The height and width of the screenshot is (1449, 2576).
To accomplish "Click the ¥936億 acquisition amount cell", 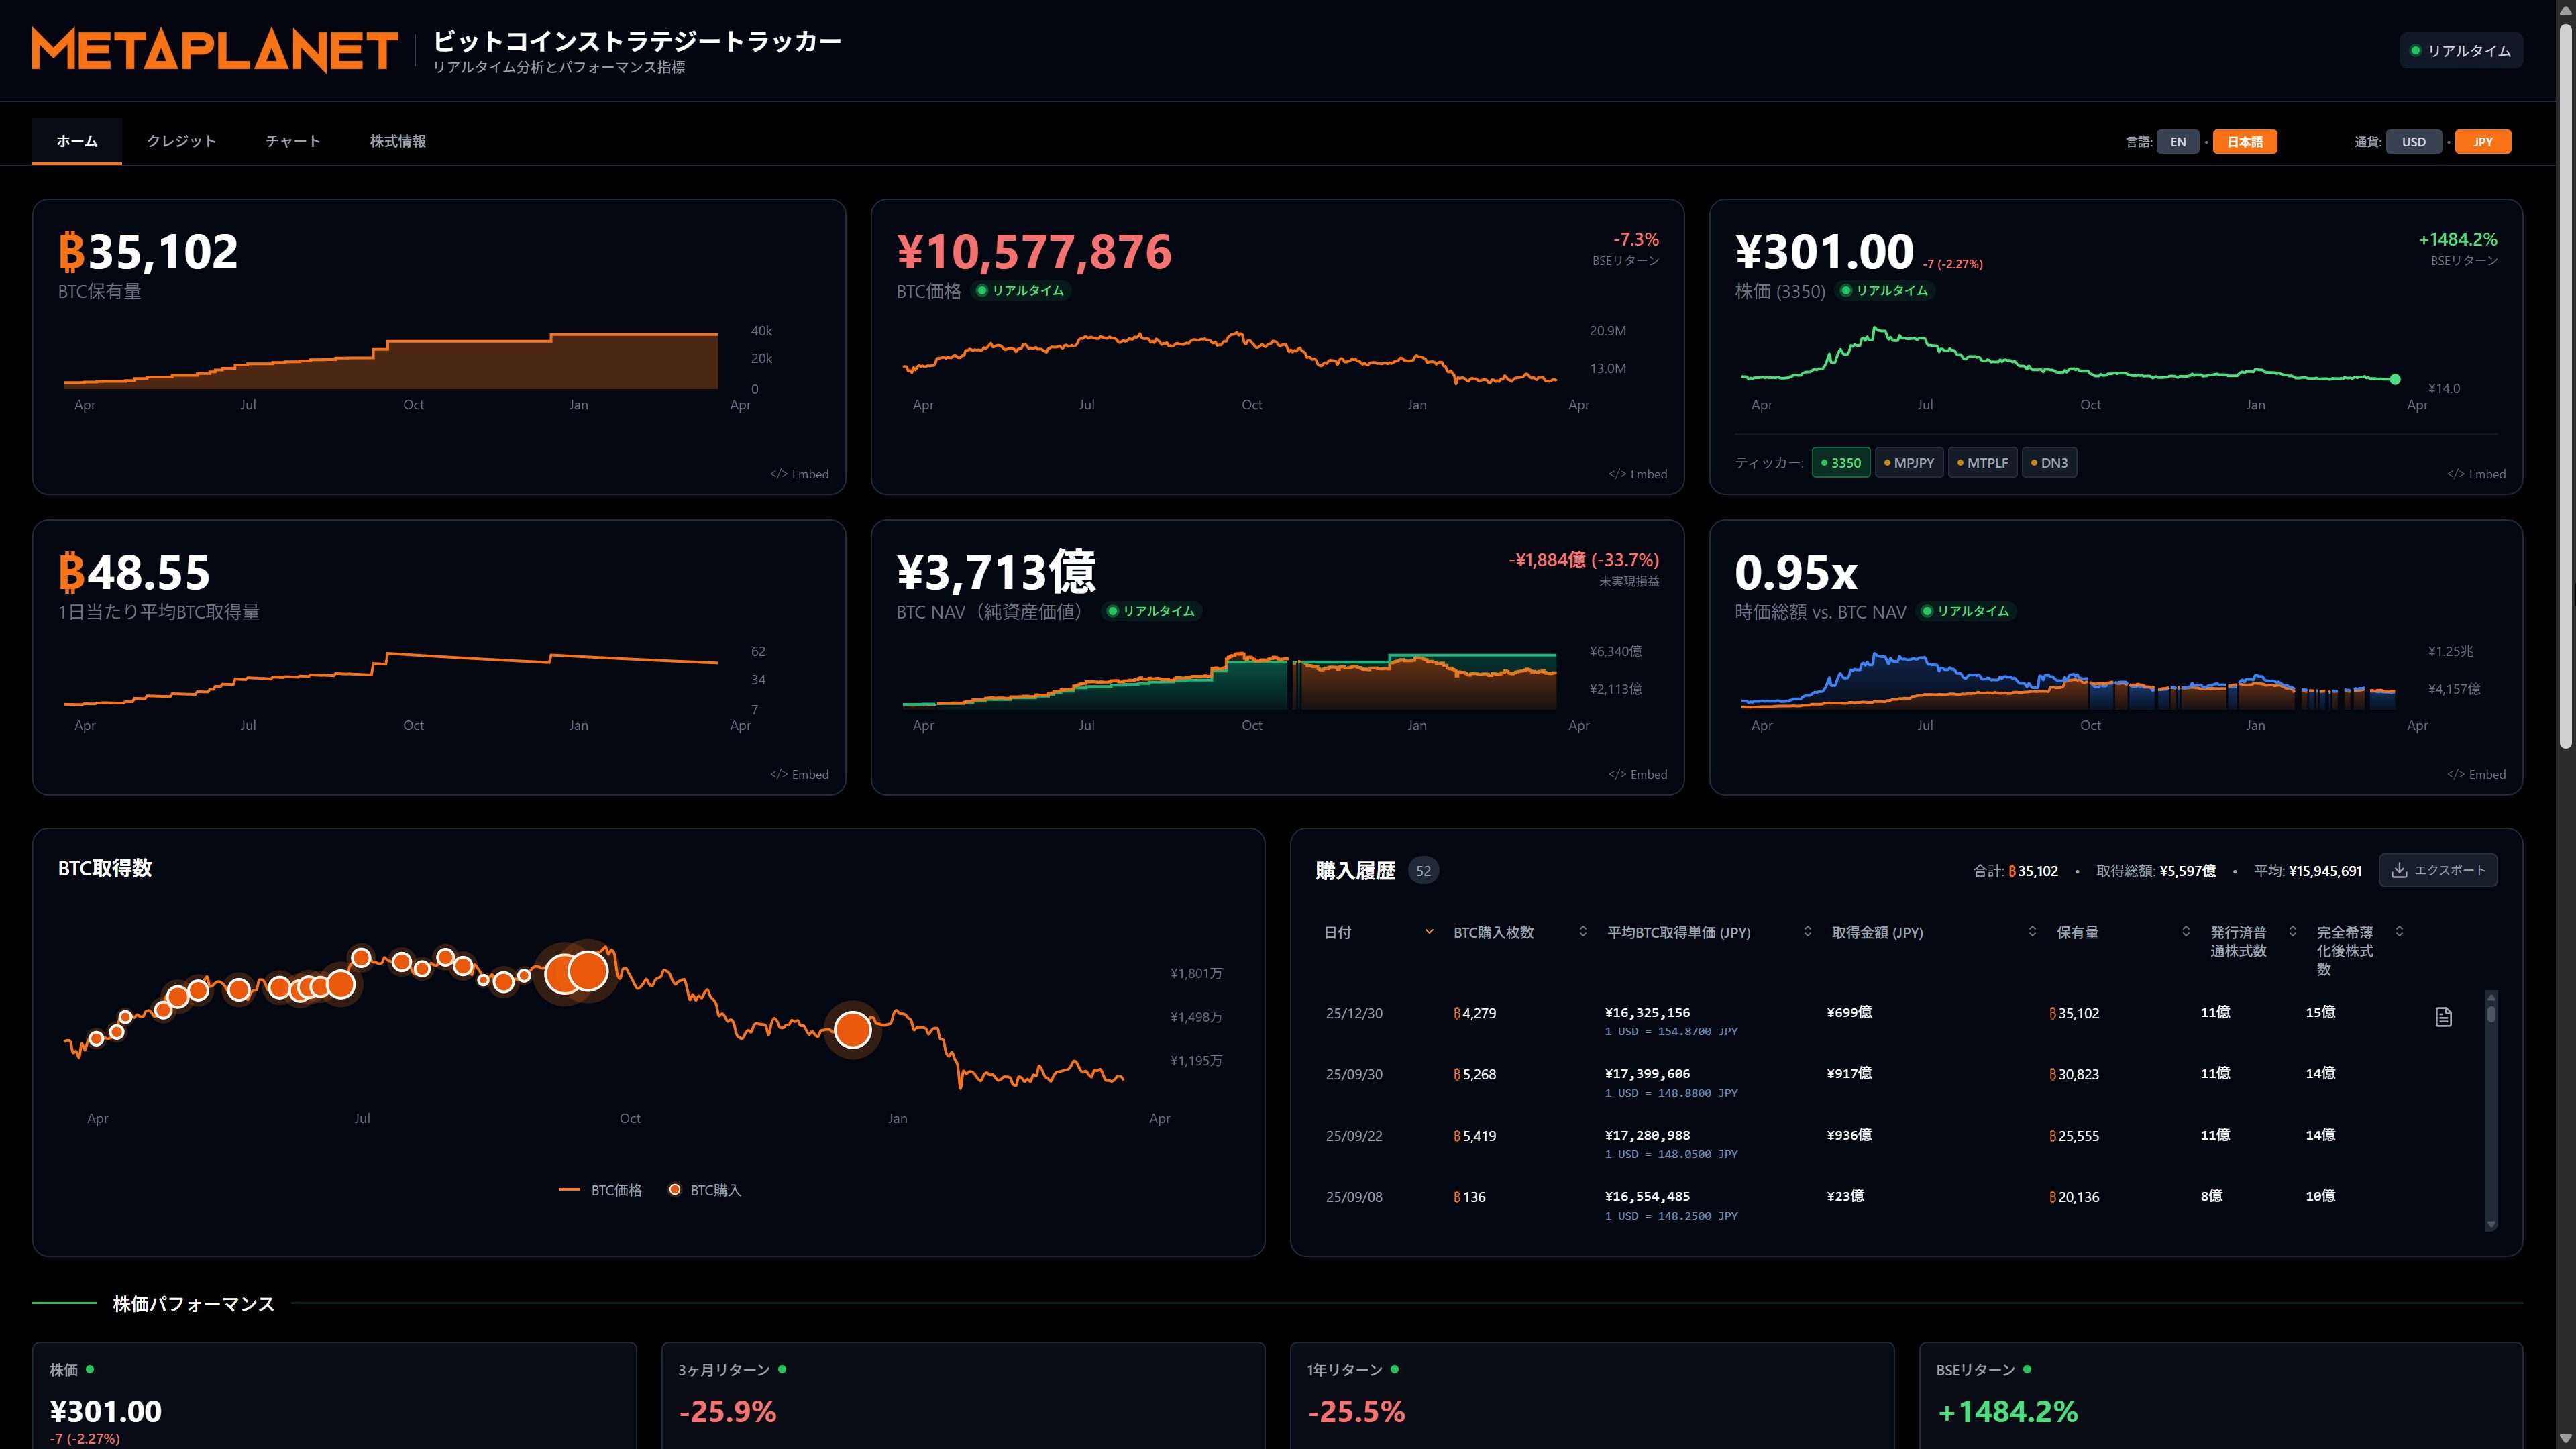I will (x=1850, y=1135).
